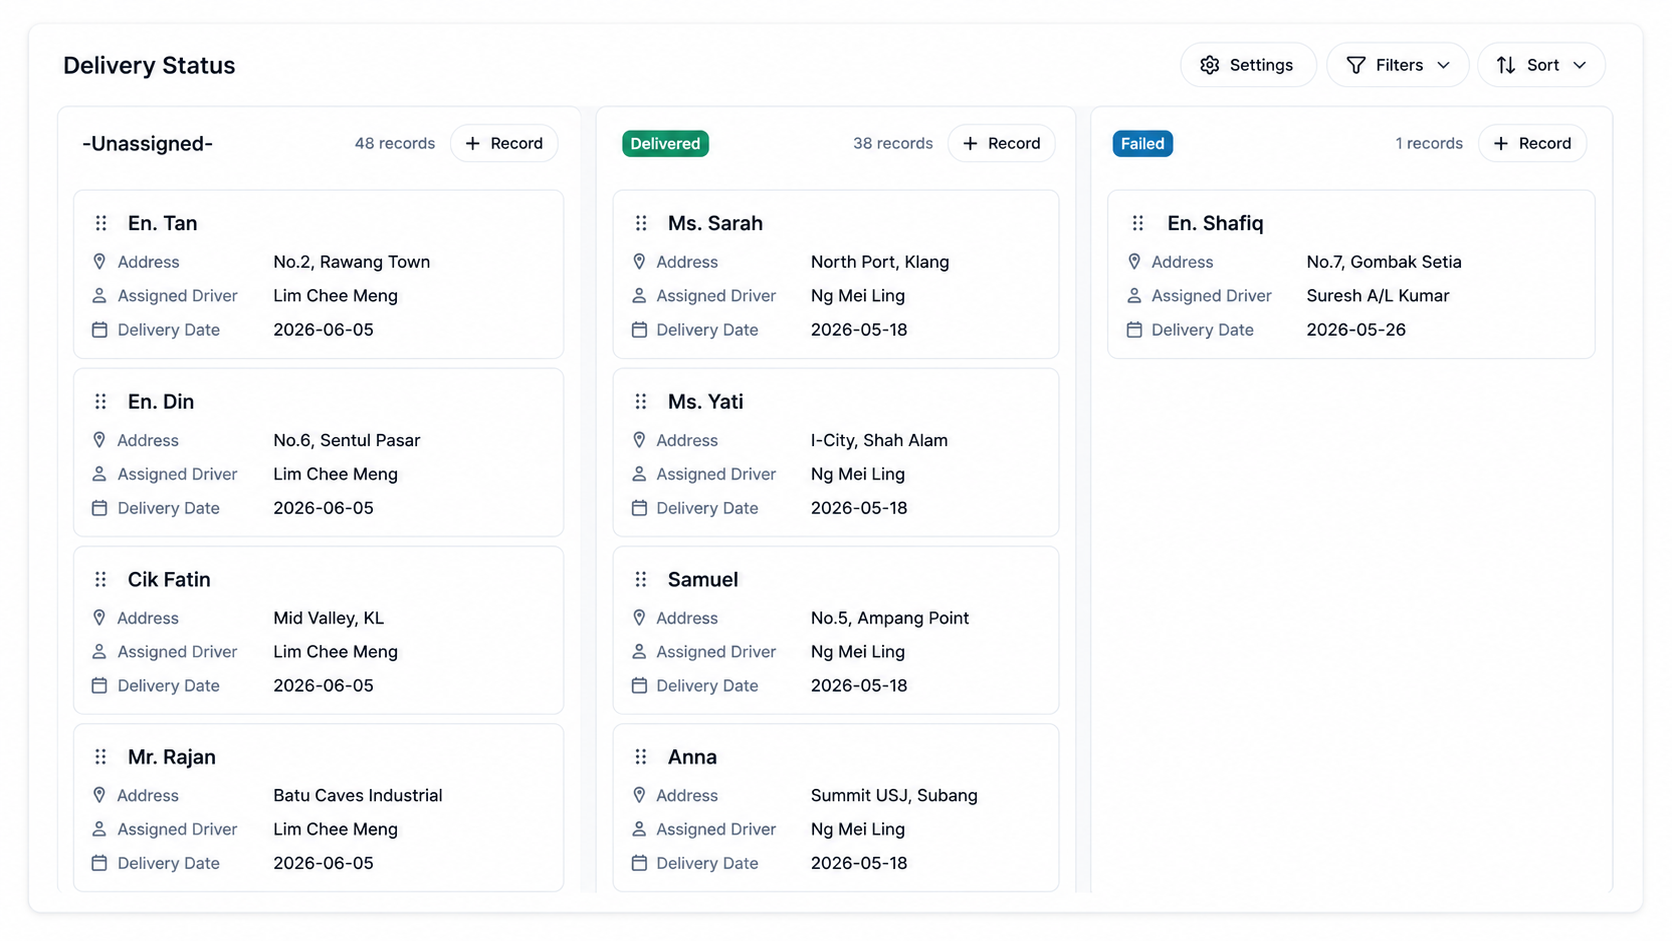Add a Record to Unassigned column
This screenshot has height=941, width=1672.
(504, 143)
